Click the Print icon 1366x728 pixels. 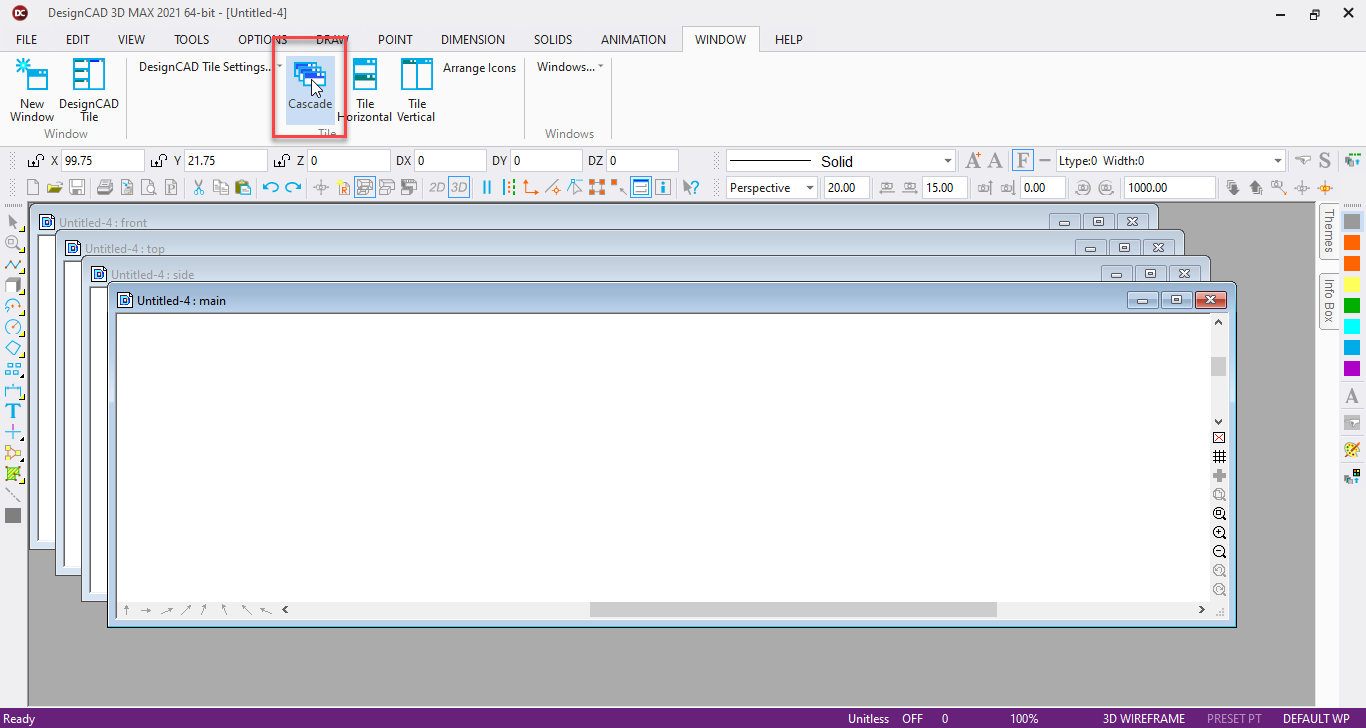104,187
